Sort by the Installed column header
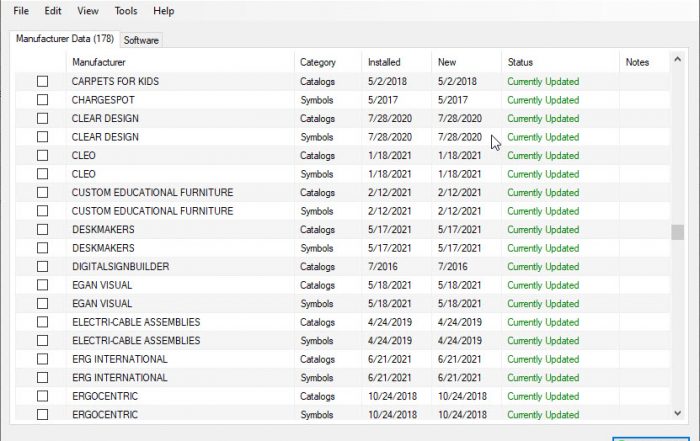 click(396, 62)
